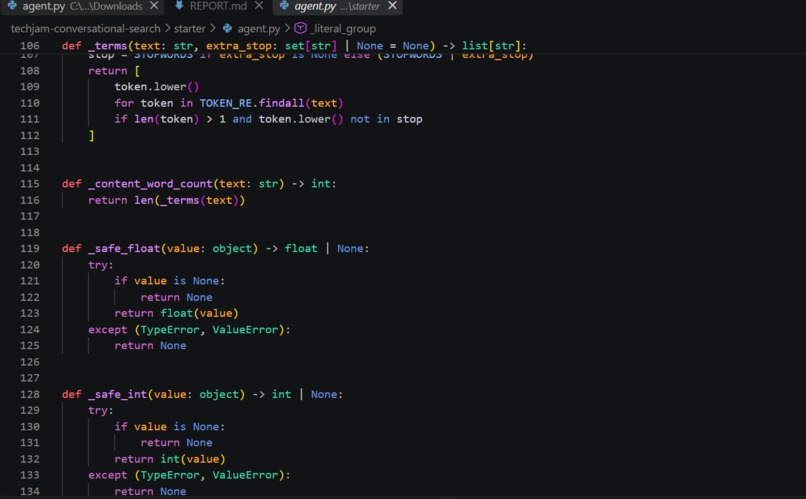Click 'int | None' return annotation
This screenshot has width=806, height=499.
(304, 394)
